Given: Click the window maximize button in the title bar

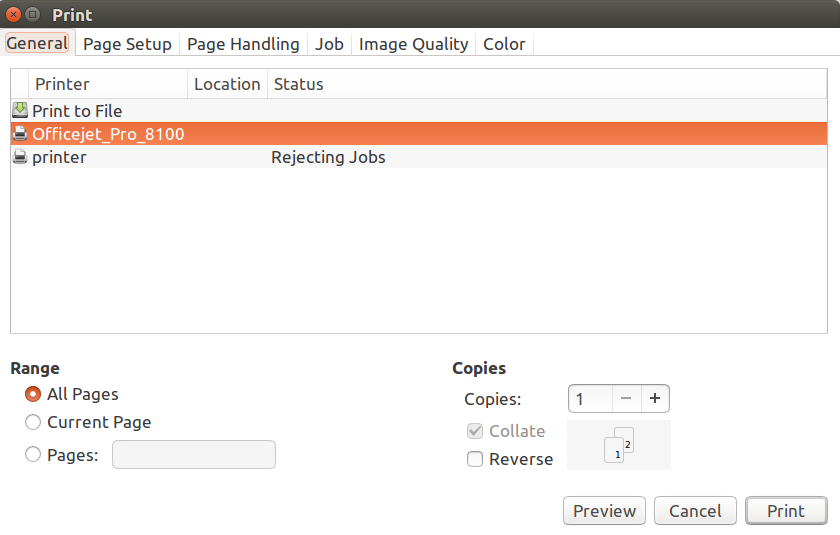Looking at the screenshot, I should click(x=33, y=14).
